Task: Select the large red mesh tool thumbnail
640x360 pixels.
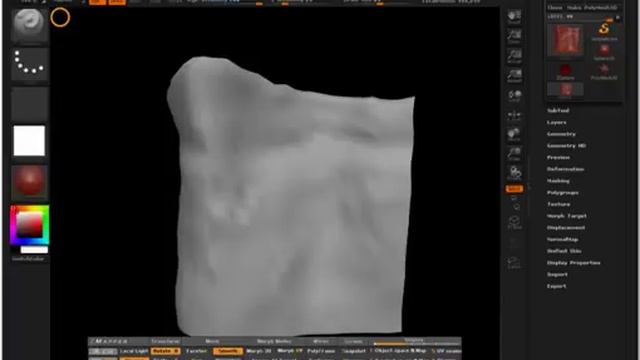Action: click(565, 40)
